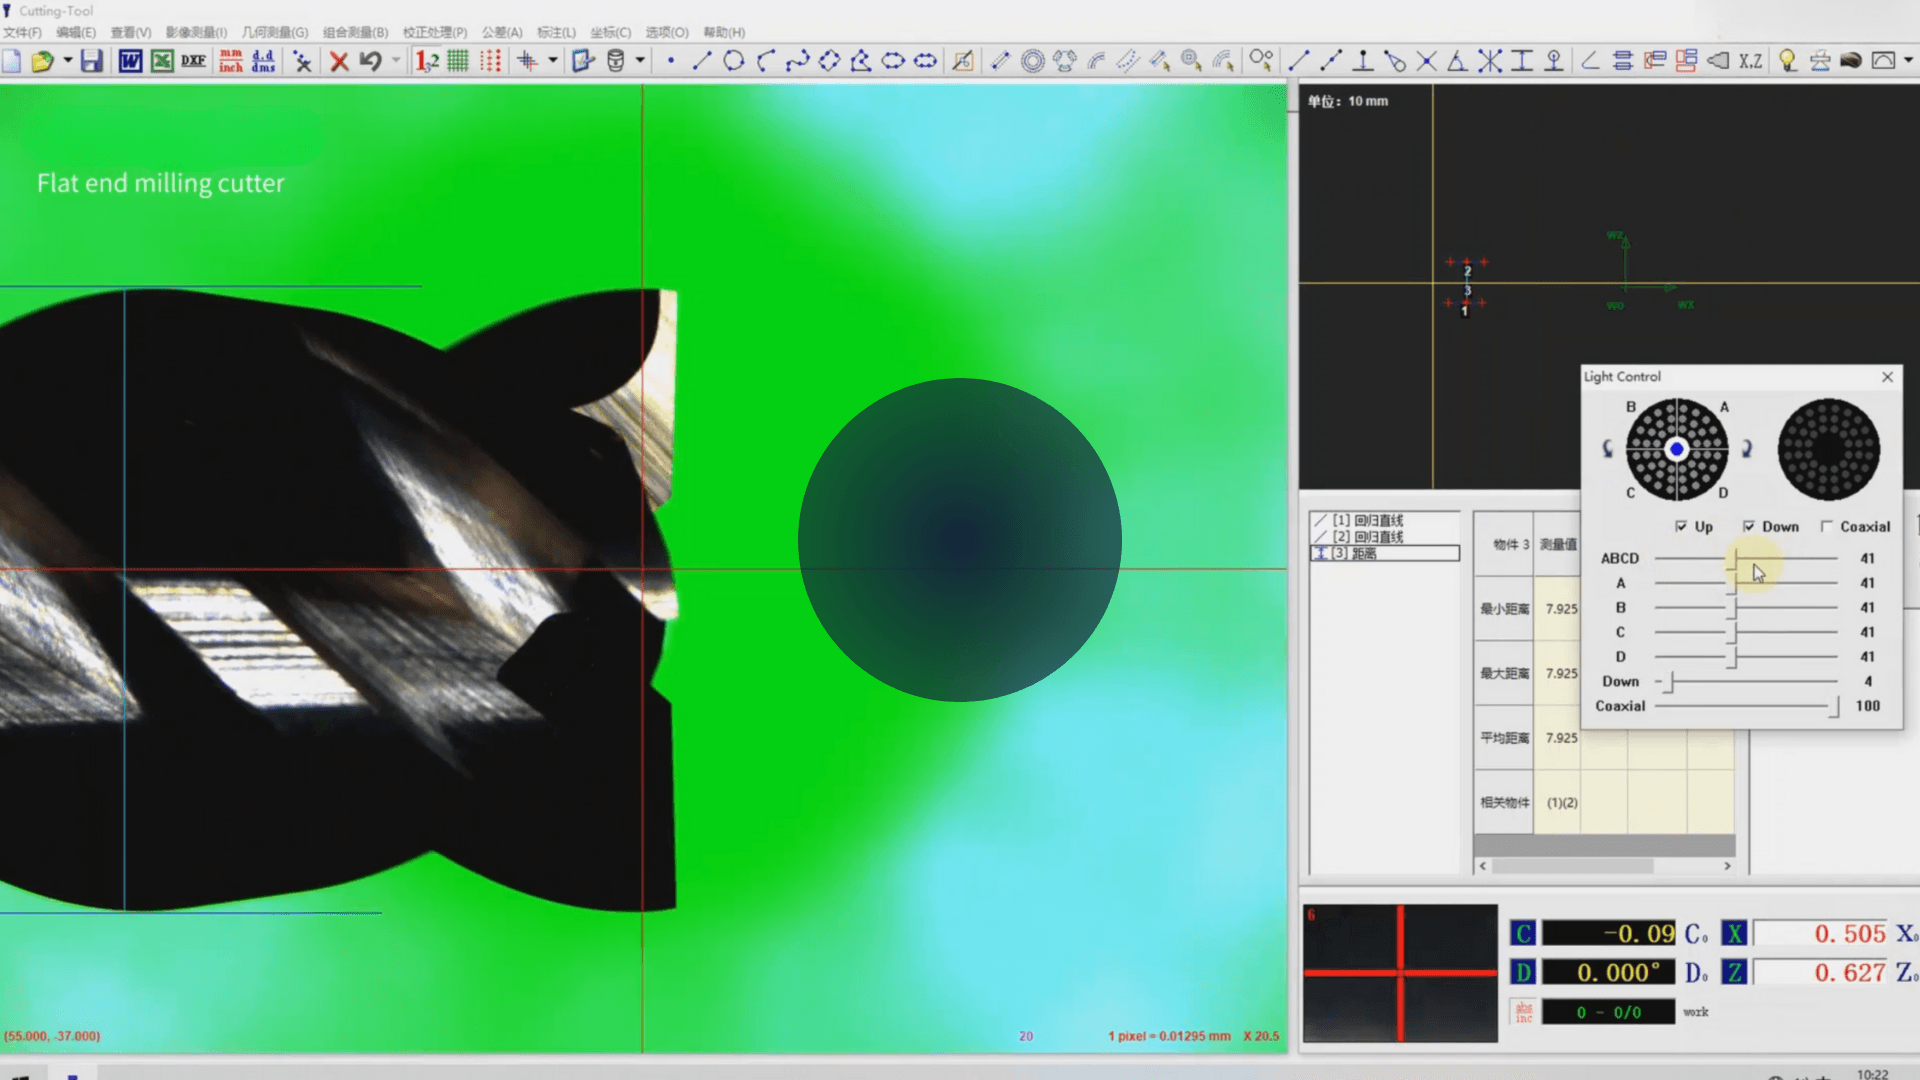Open dropdown arrow beside open-folder icon
This screenshot has height=1080, width=1920.
(67, 61)
